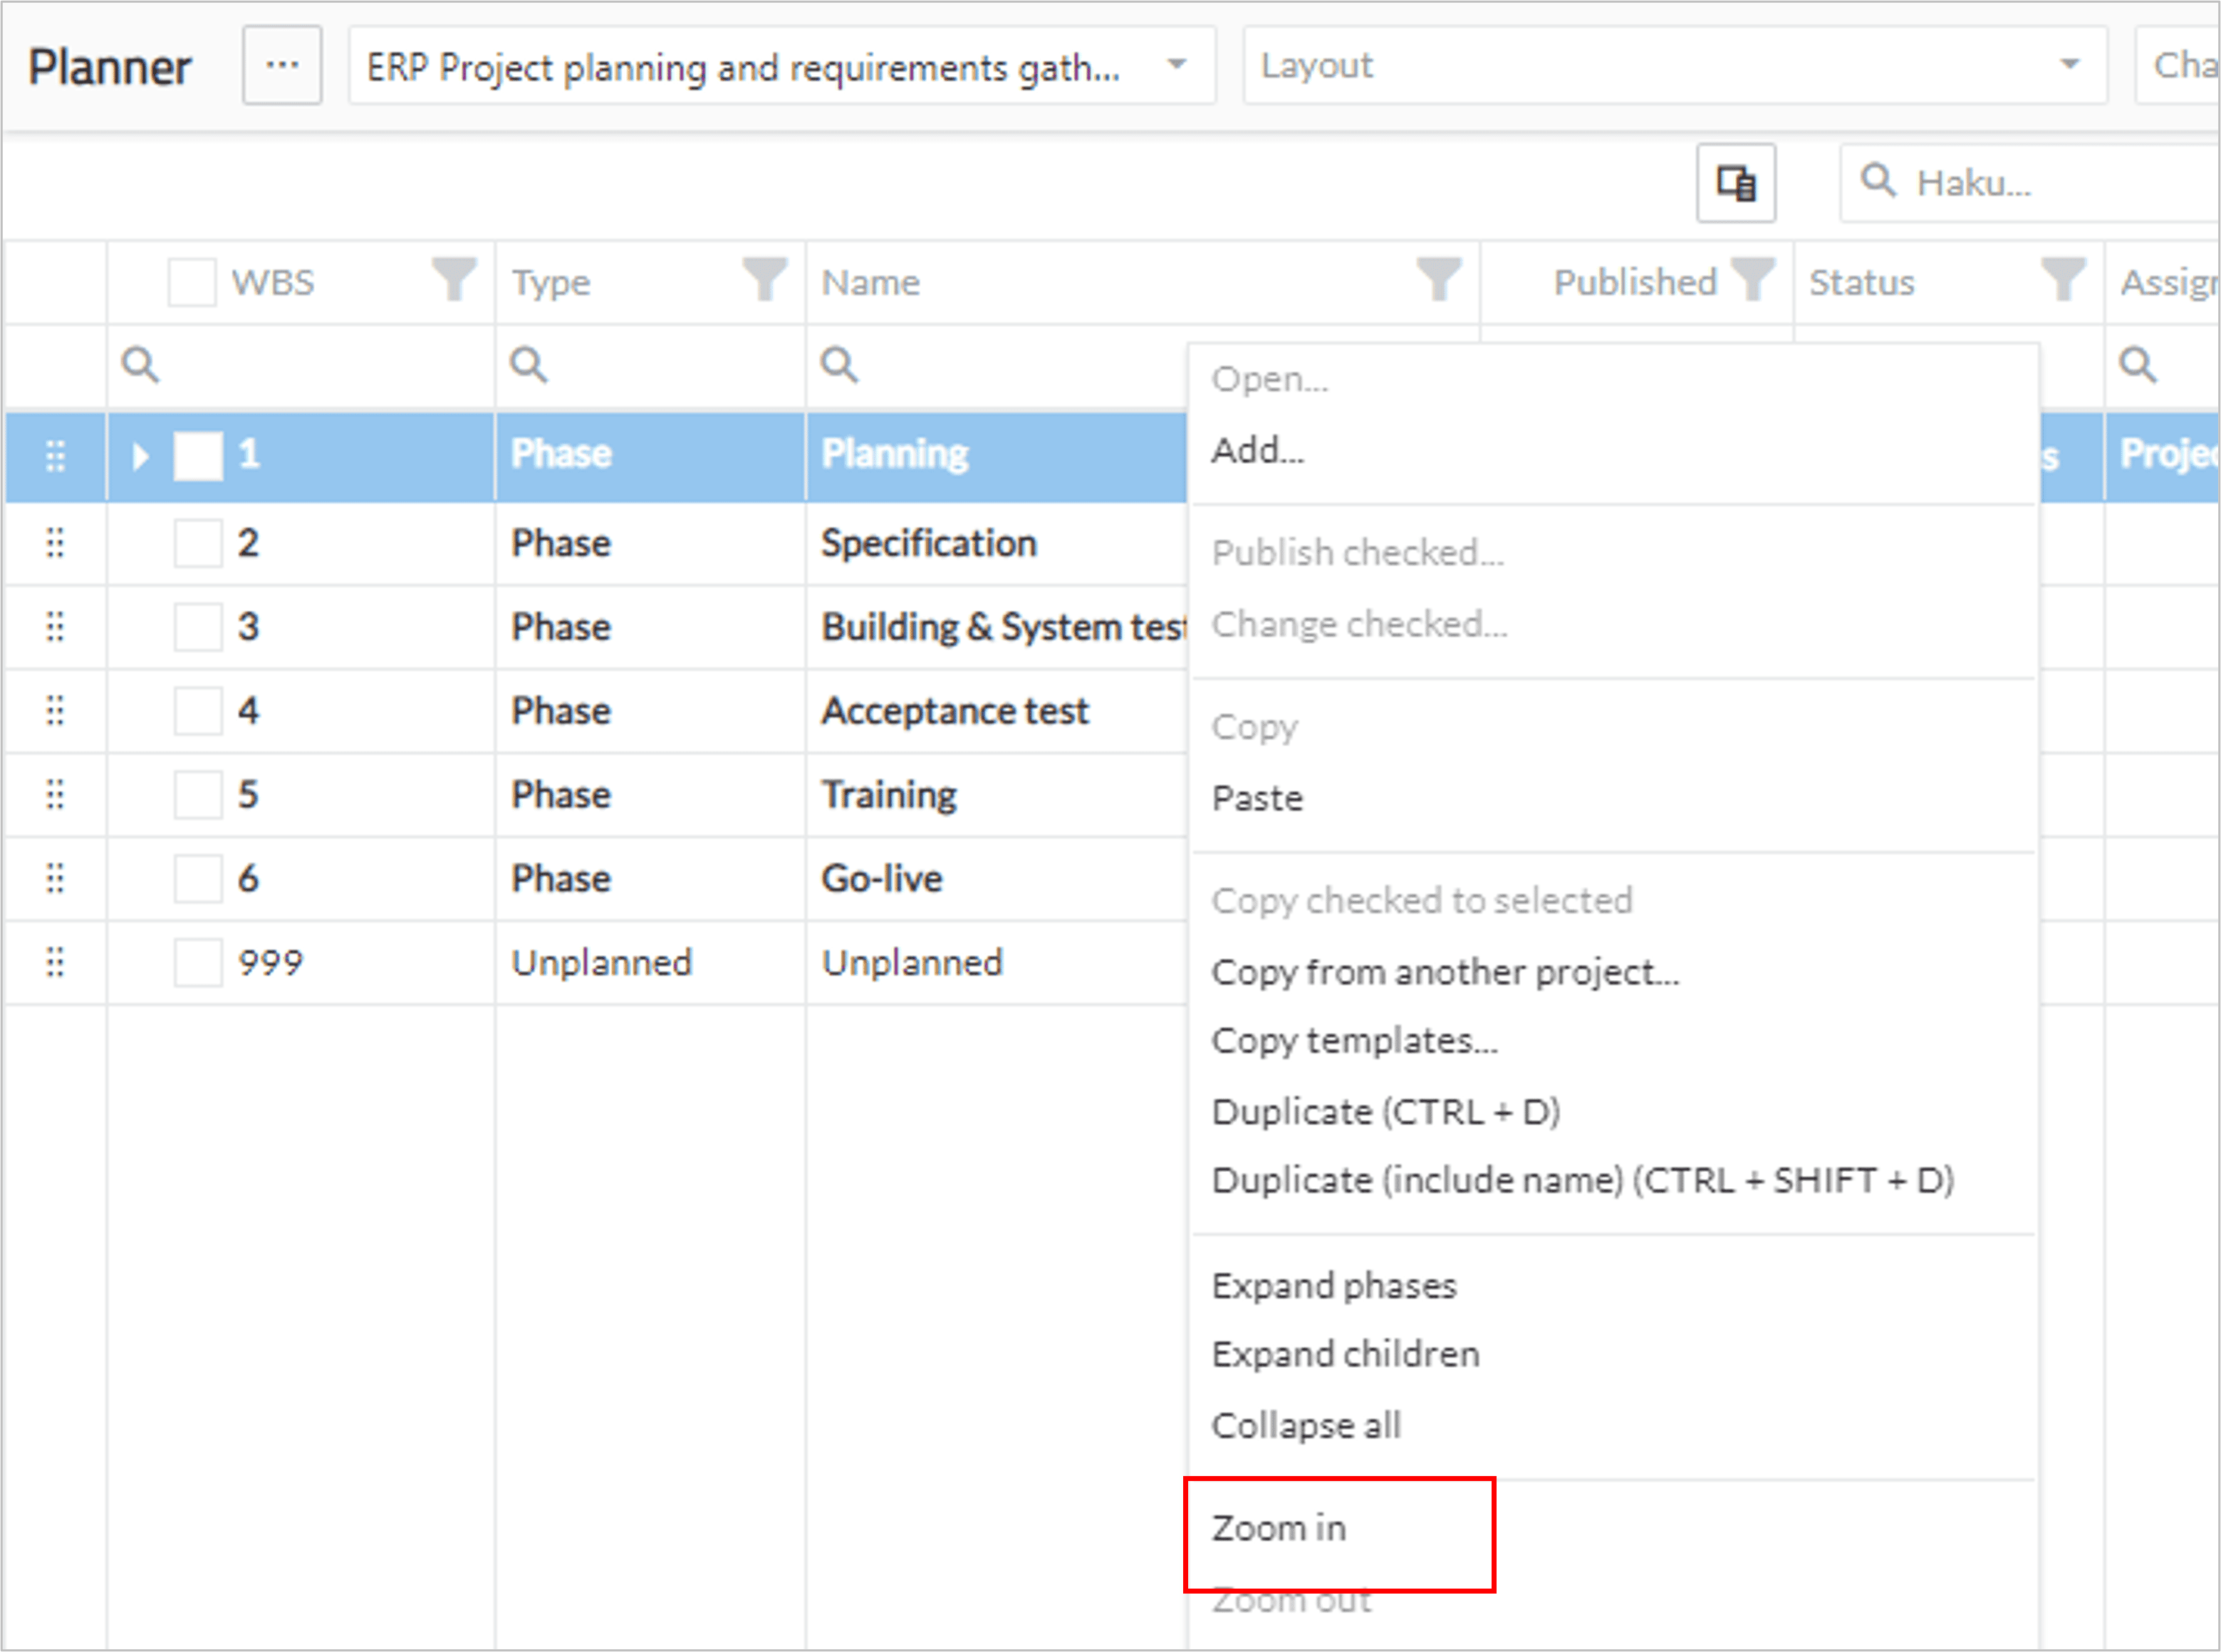
Task: Open the Published column filter icon
Action: pos(1753,280)
